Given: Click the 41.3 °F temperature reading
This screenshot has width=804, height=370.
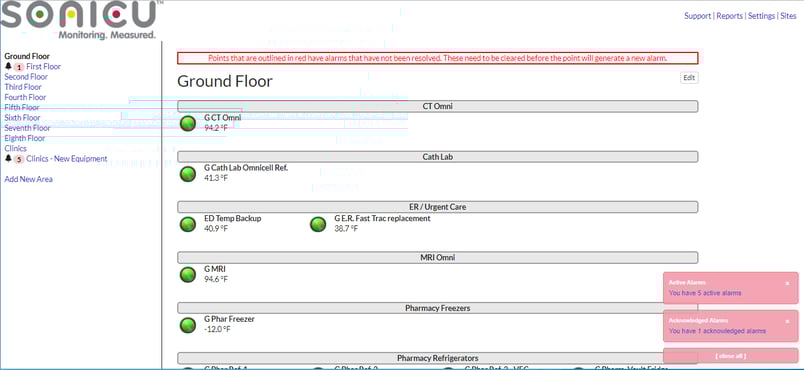Looking at the screenshot, I should [x=216, y=178].
